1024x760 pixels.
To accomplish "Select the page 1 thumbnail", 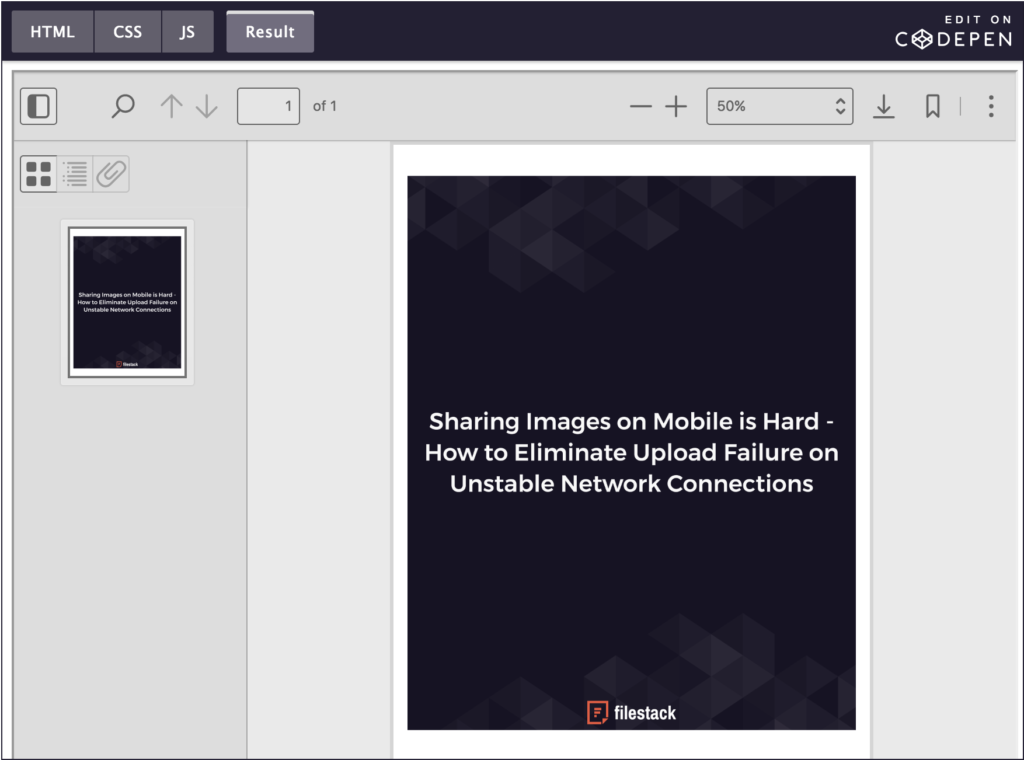I will tap(127, 301).
